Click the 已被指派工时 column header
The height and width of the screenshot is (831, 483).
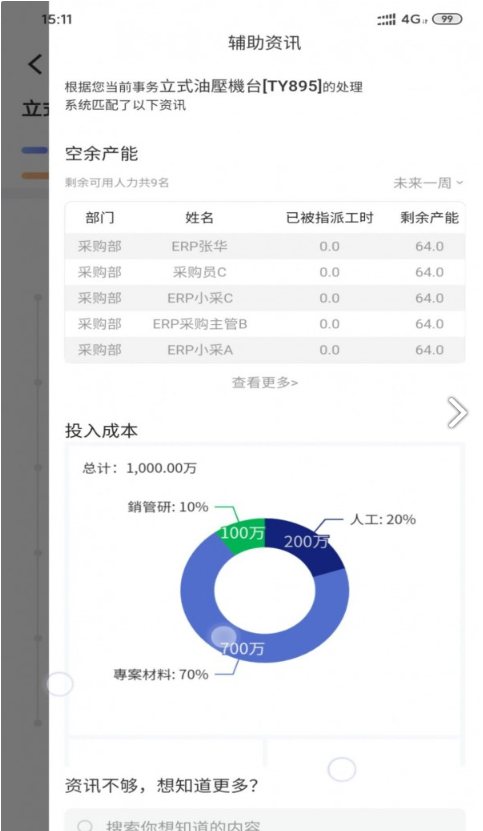(x=330, y=217)
